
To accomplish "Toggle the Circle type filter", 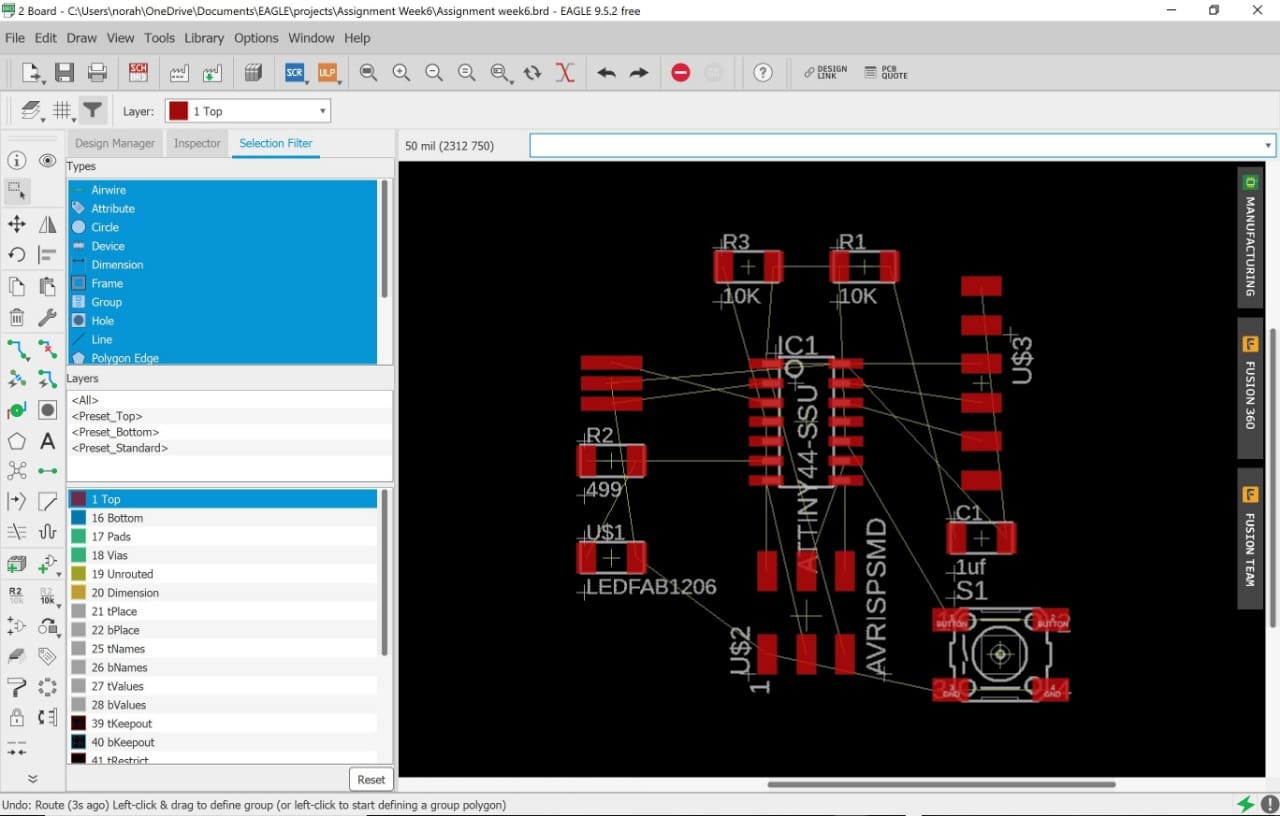I will point(222,227).
